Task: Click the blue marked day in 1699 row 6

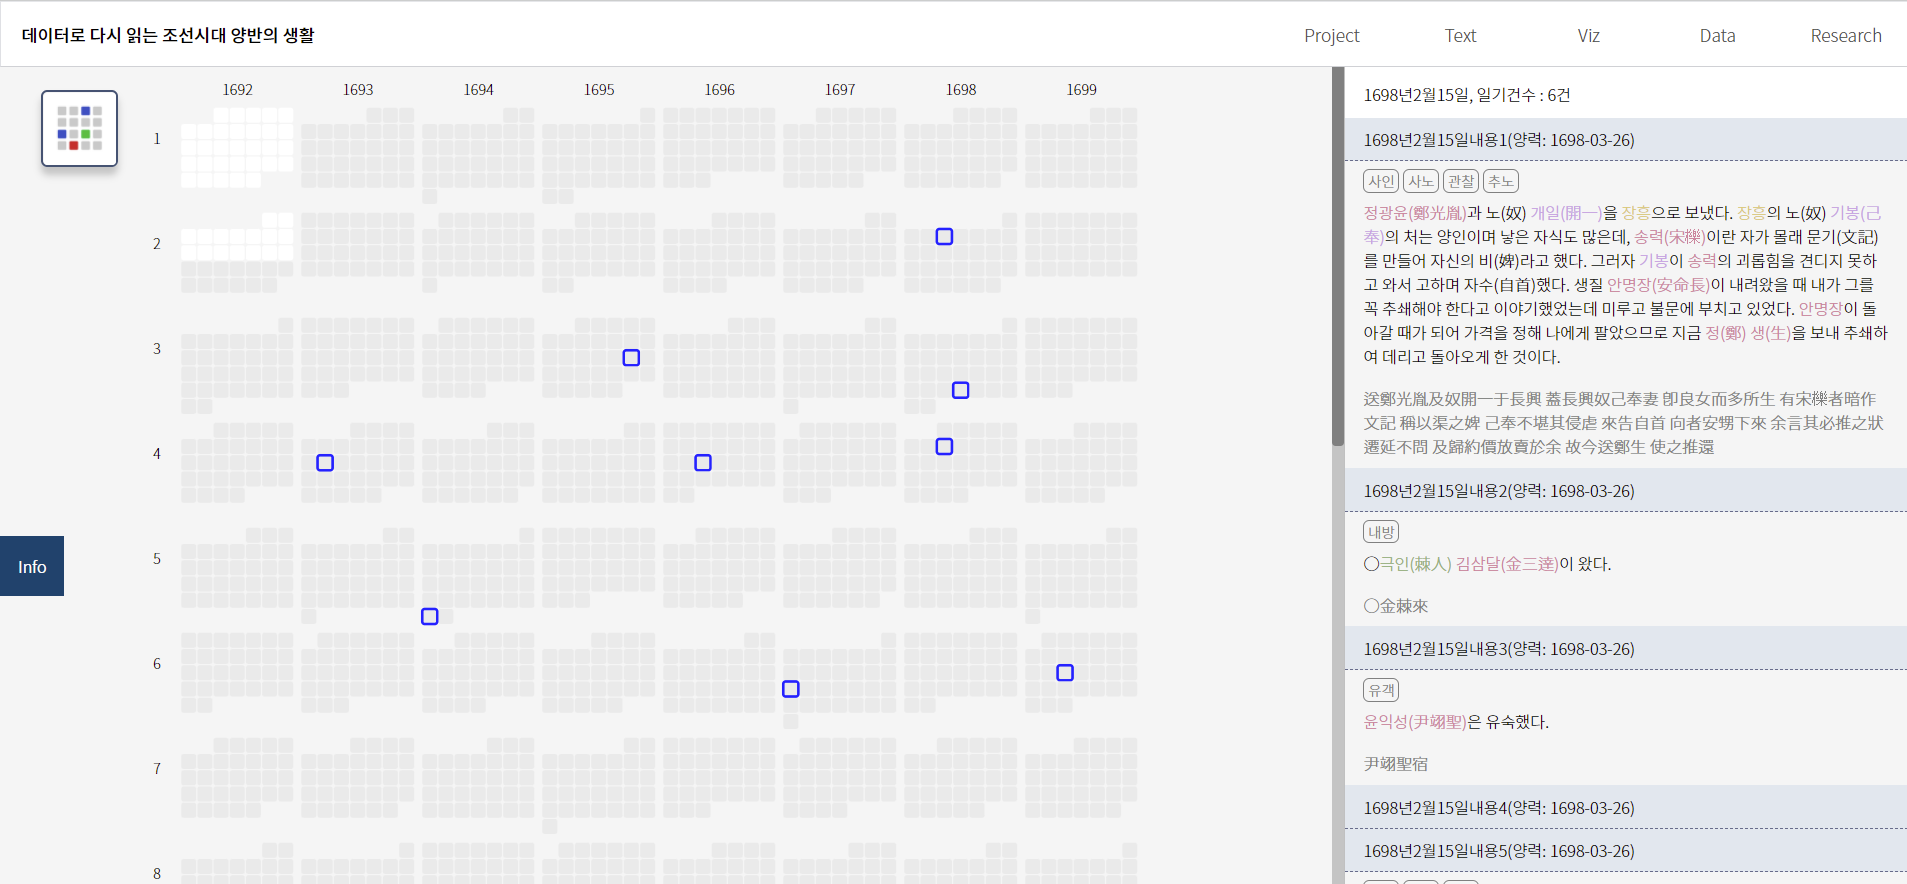Action: pyautogui.click(x=1065, y=673)
